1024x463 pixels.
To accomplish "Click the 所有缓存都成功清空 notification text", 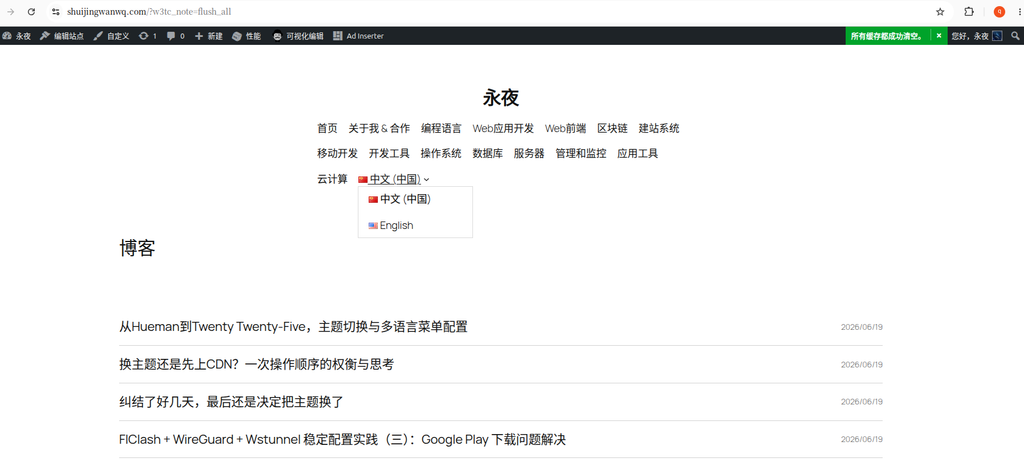I will (x=886, y=36).
